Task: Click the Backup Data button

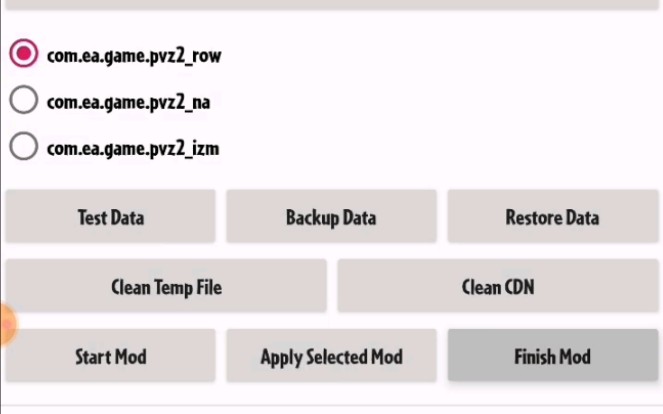Action: (331, 217)
